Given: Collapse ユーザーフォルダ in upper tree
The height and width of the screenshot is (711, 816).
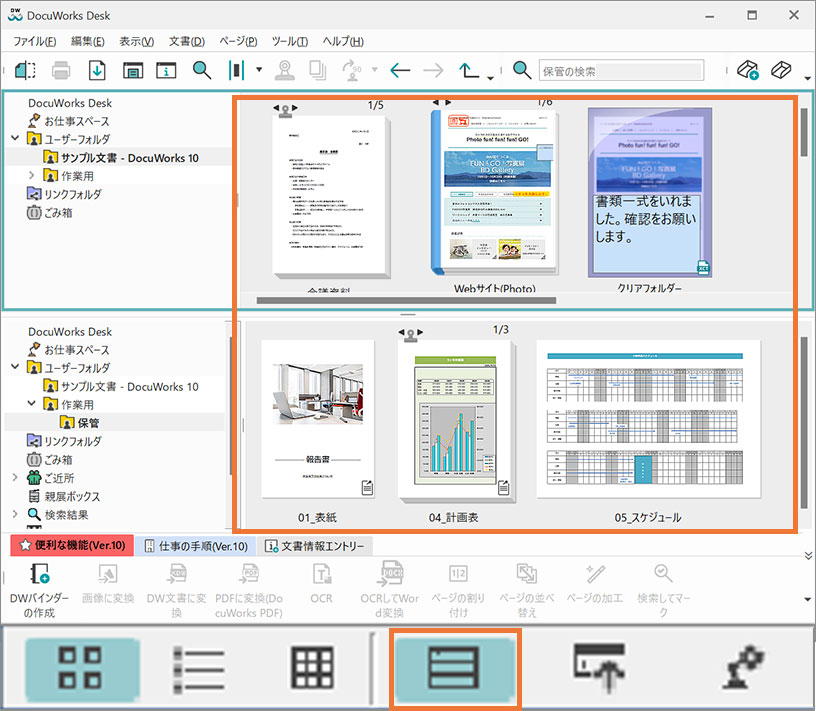Looking at the screenshot, I should point(15,138).
